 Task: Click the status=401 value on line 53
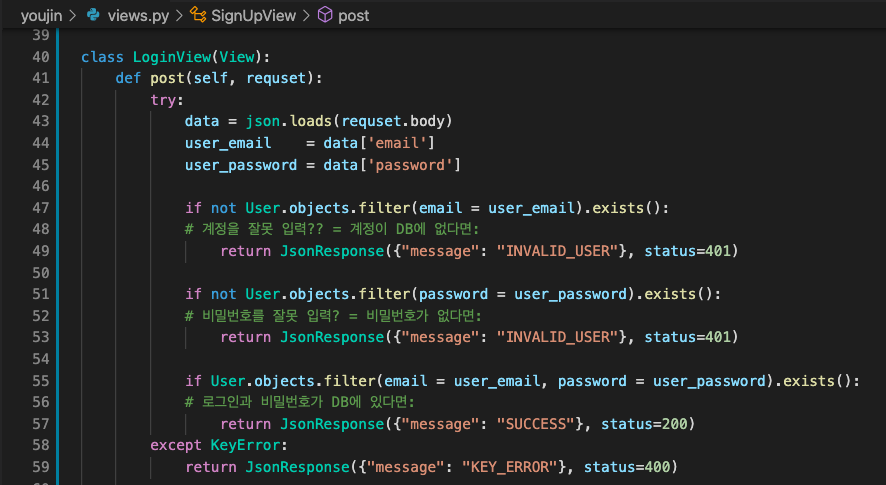pos(687,337)
